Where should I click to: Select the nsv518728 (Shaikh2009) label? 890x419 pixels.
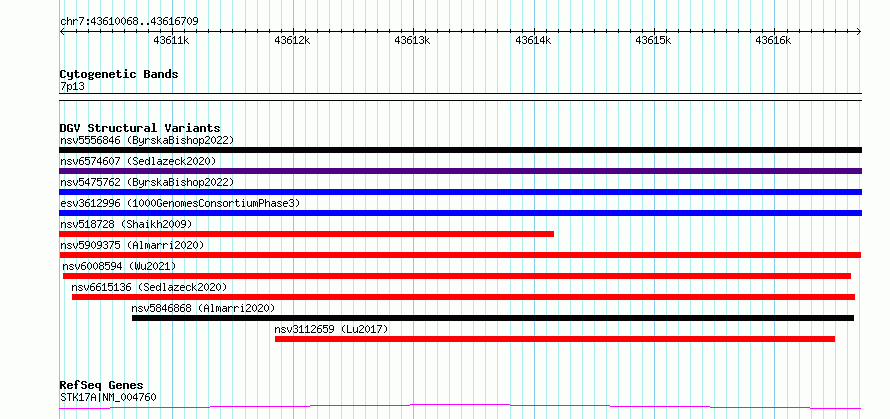[x=126, y=224]
